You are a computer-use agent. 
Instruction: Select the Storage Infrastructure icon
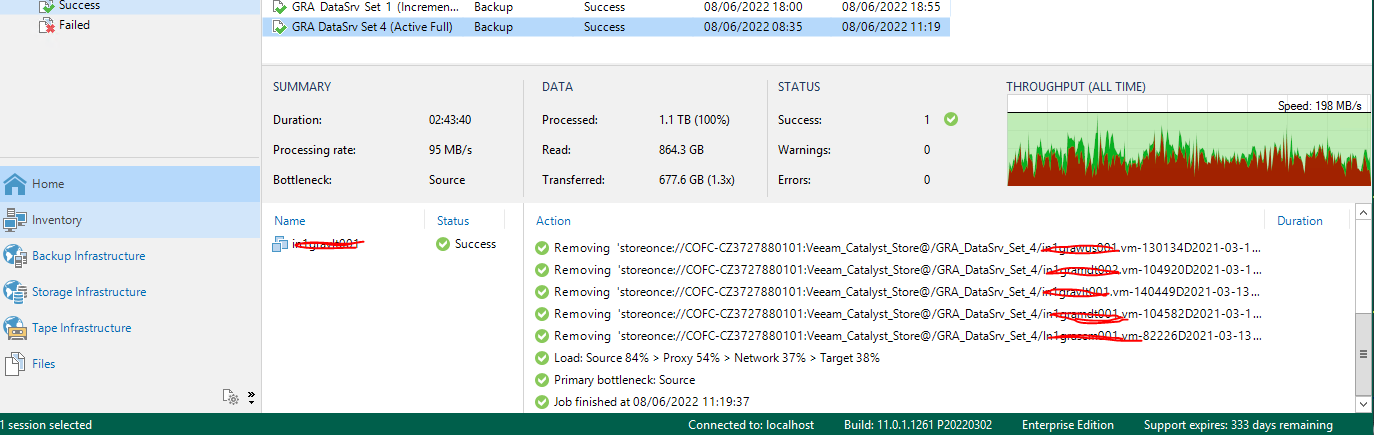(15, 292)
